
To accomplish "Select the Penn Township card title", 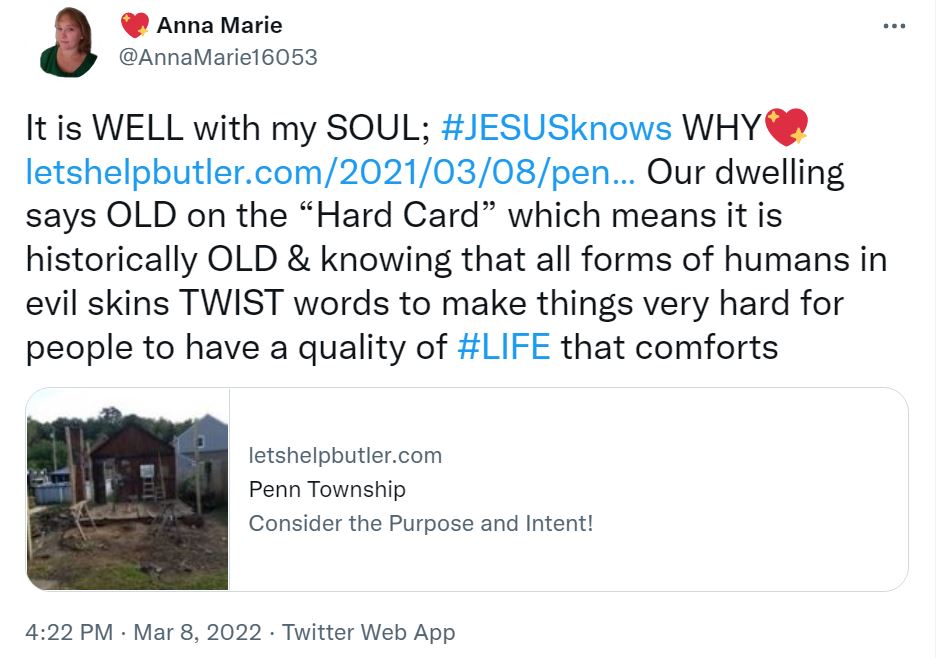I will pos(327,489).
